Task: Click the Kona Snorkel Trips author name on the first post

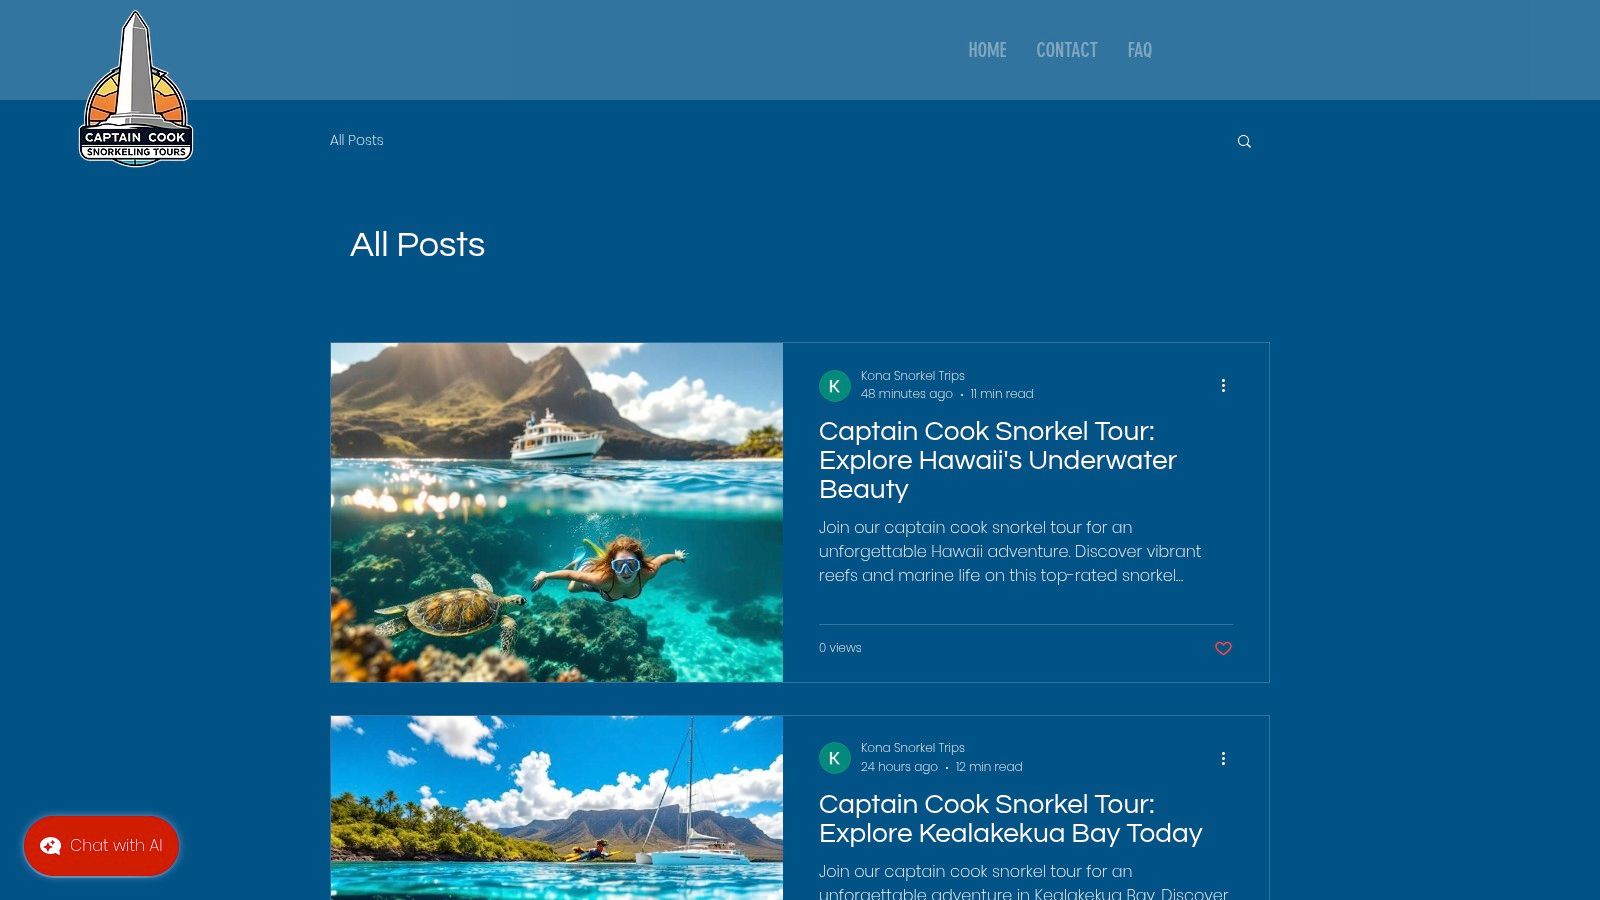Action: click(913, 376)
